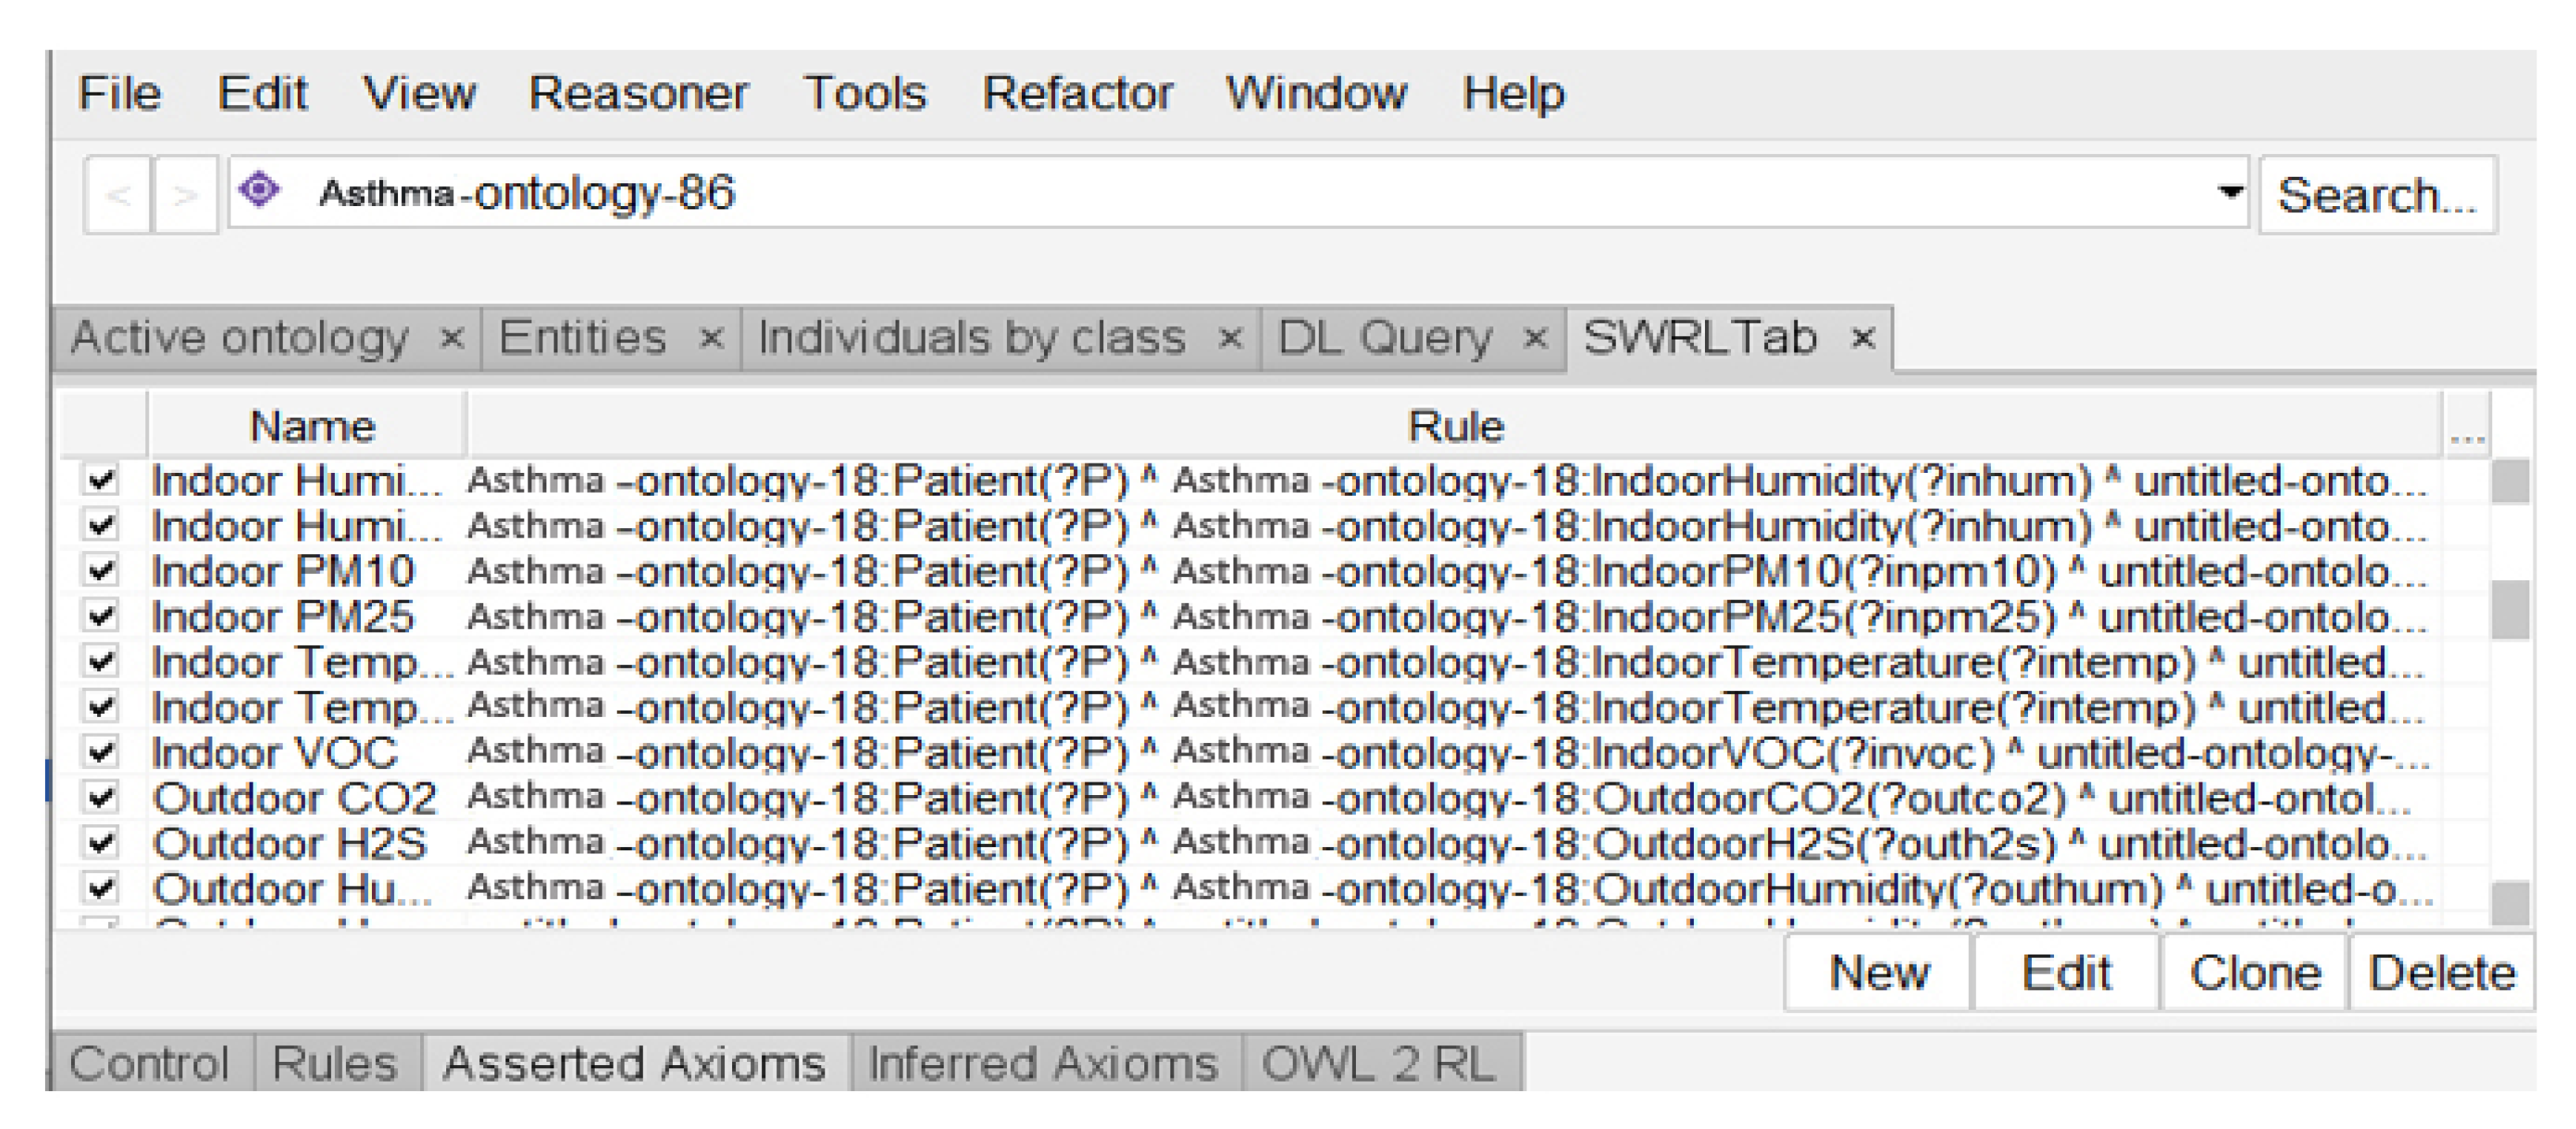Toggle the Indoor VOC rule checkbox
The width and height of the screenshot is (2576, 1129).
(101, 752)
